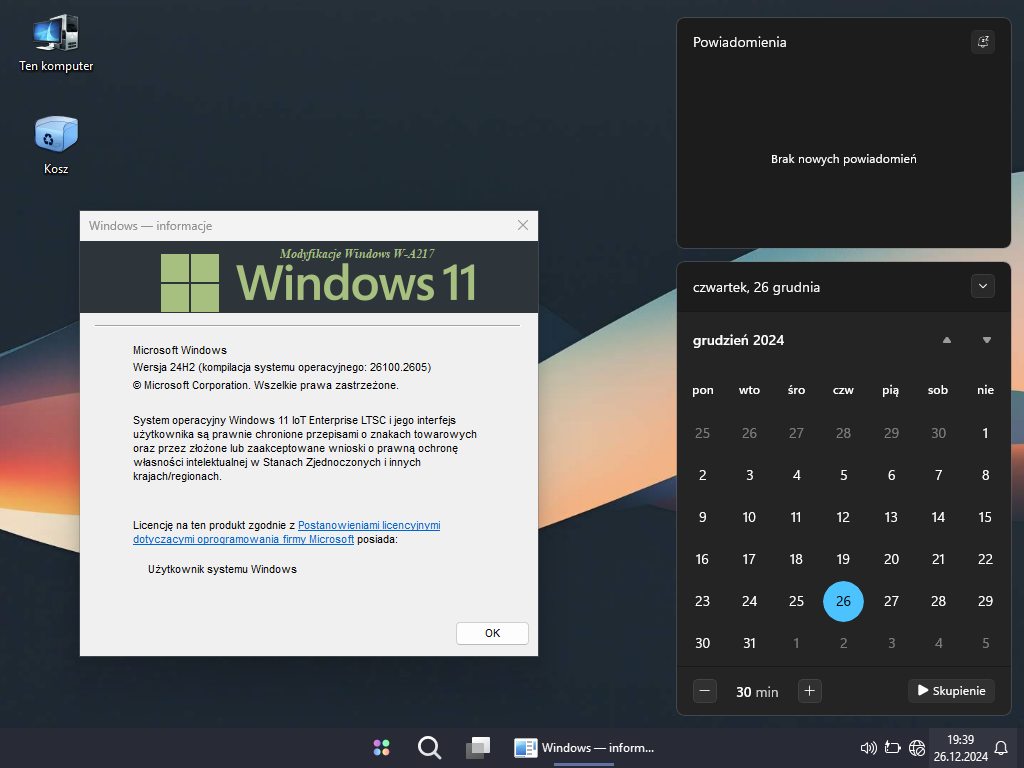1024x768 pixels.
Task: Click the Windows — informacje taskbar button
Action: click(x=584, y=748)
